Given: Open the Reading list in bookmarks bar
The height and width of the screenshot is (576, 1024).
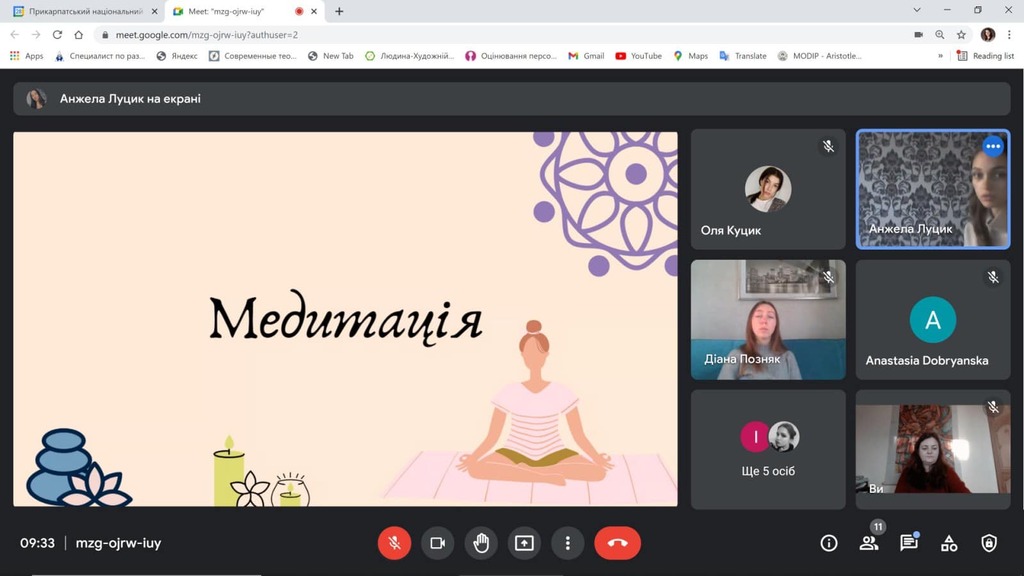Looking at the screenshot, I should click(986, 56).
